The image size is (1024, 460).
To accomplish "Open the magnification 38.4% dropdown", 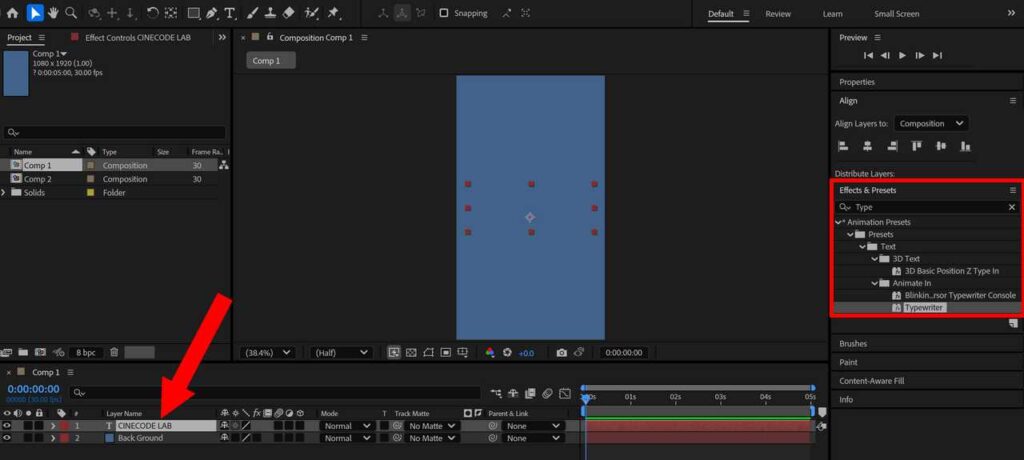I will (x=268, y=353).
